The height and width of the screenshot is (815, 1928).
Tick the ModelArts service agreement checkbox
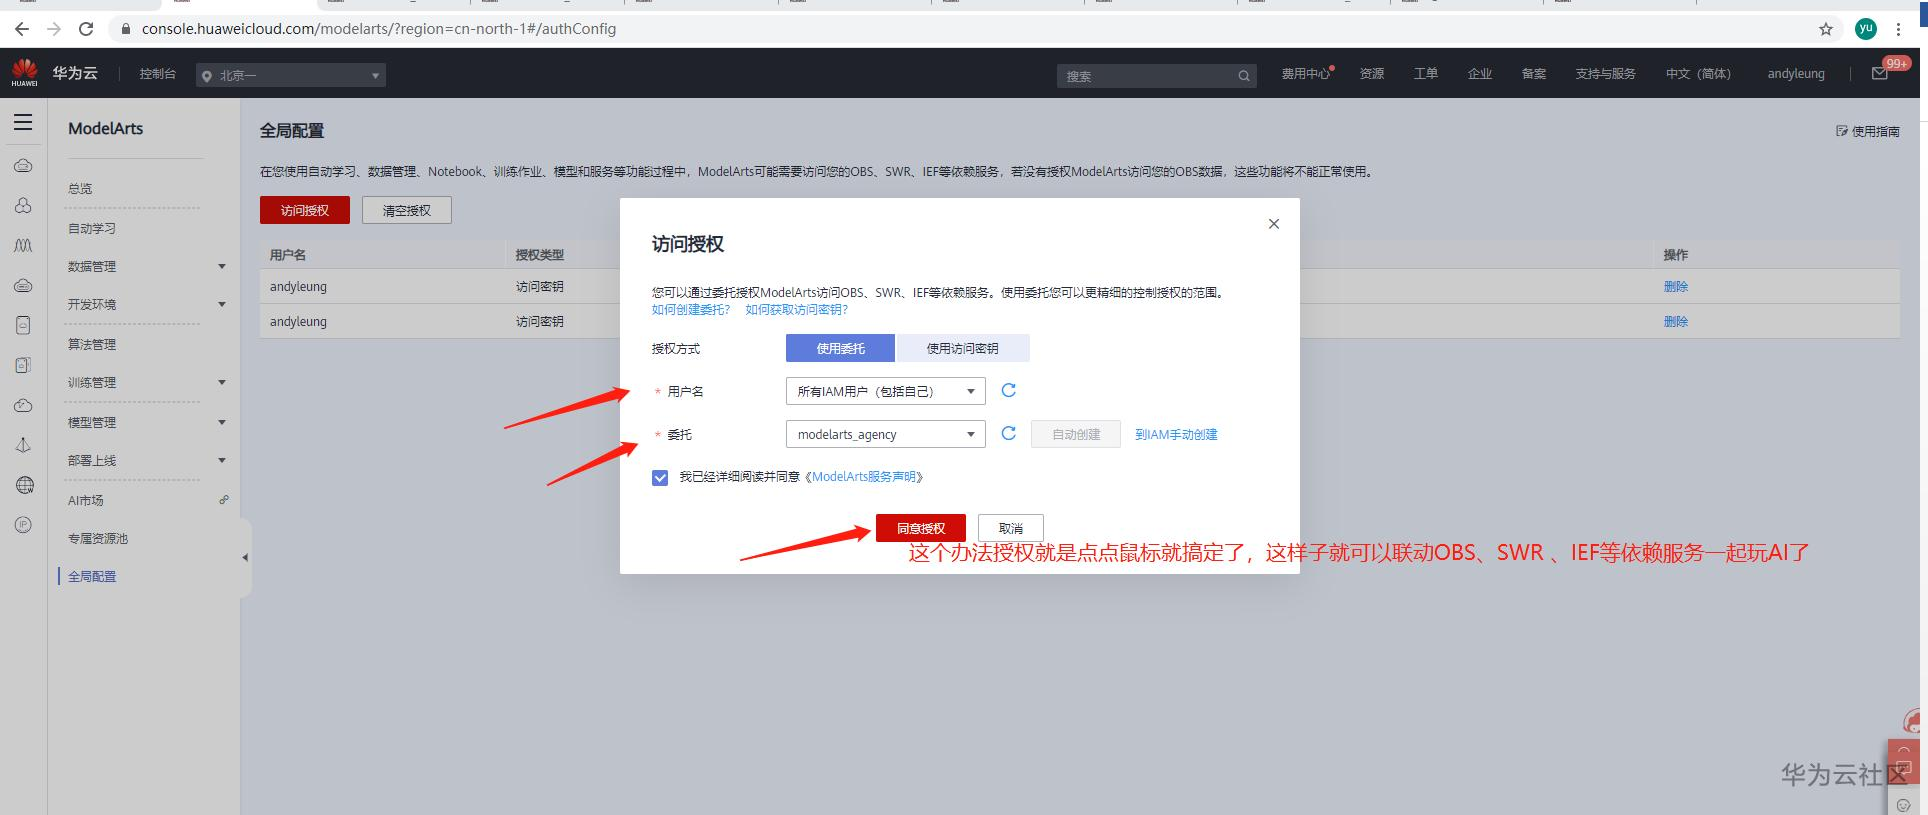(x=660, y=478)
